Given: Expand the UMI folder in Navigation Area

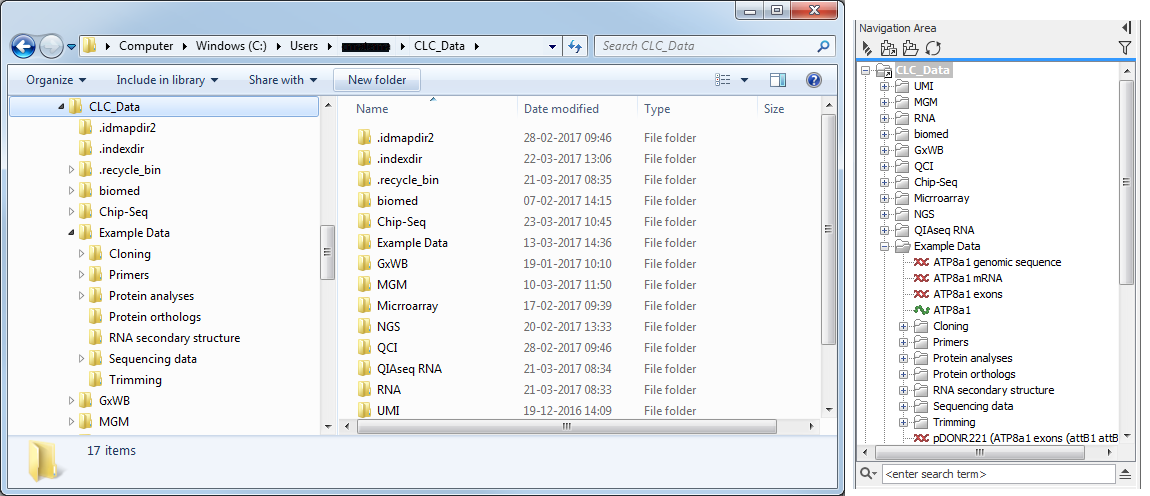Looking at the screenshot, I should pyautogui.click(x=884, y=86).
